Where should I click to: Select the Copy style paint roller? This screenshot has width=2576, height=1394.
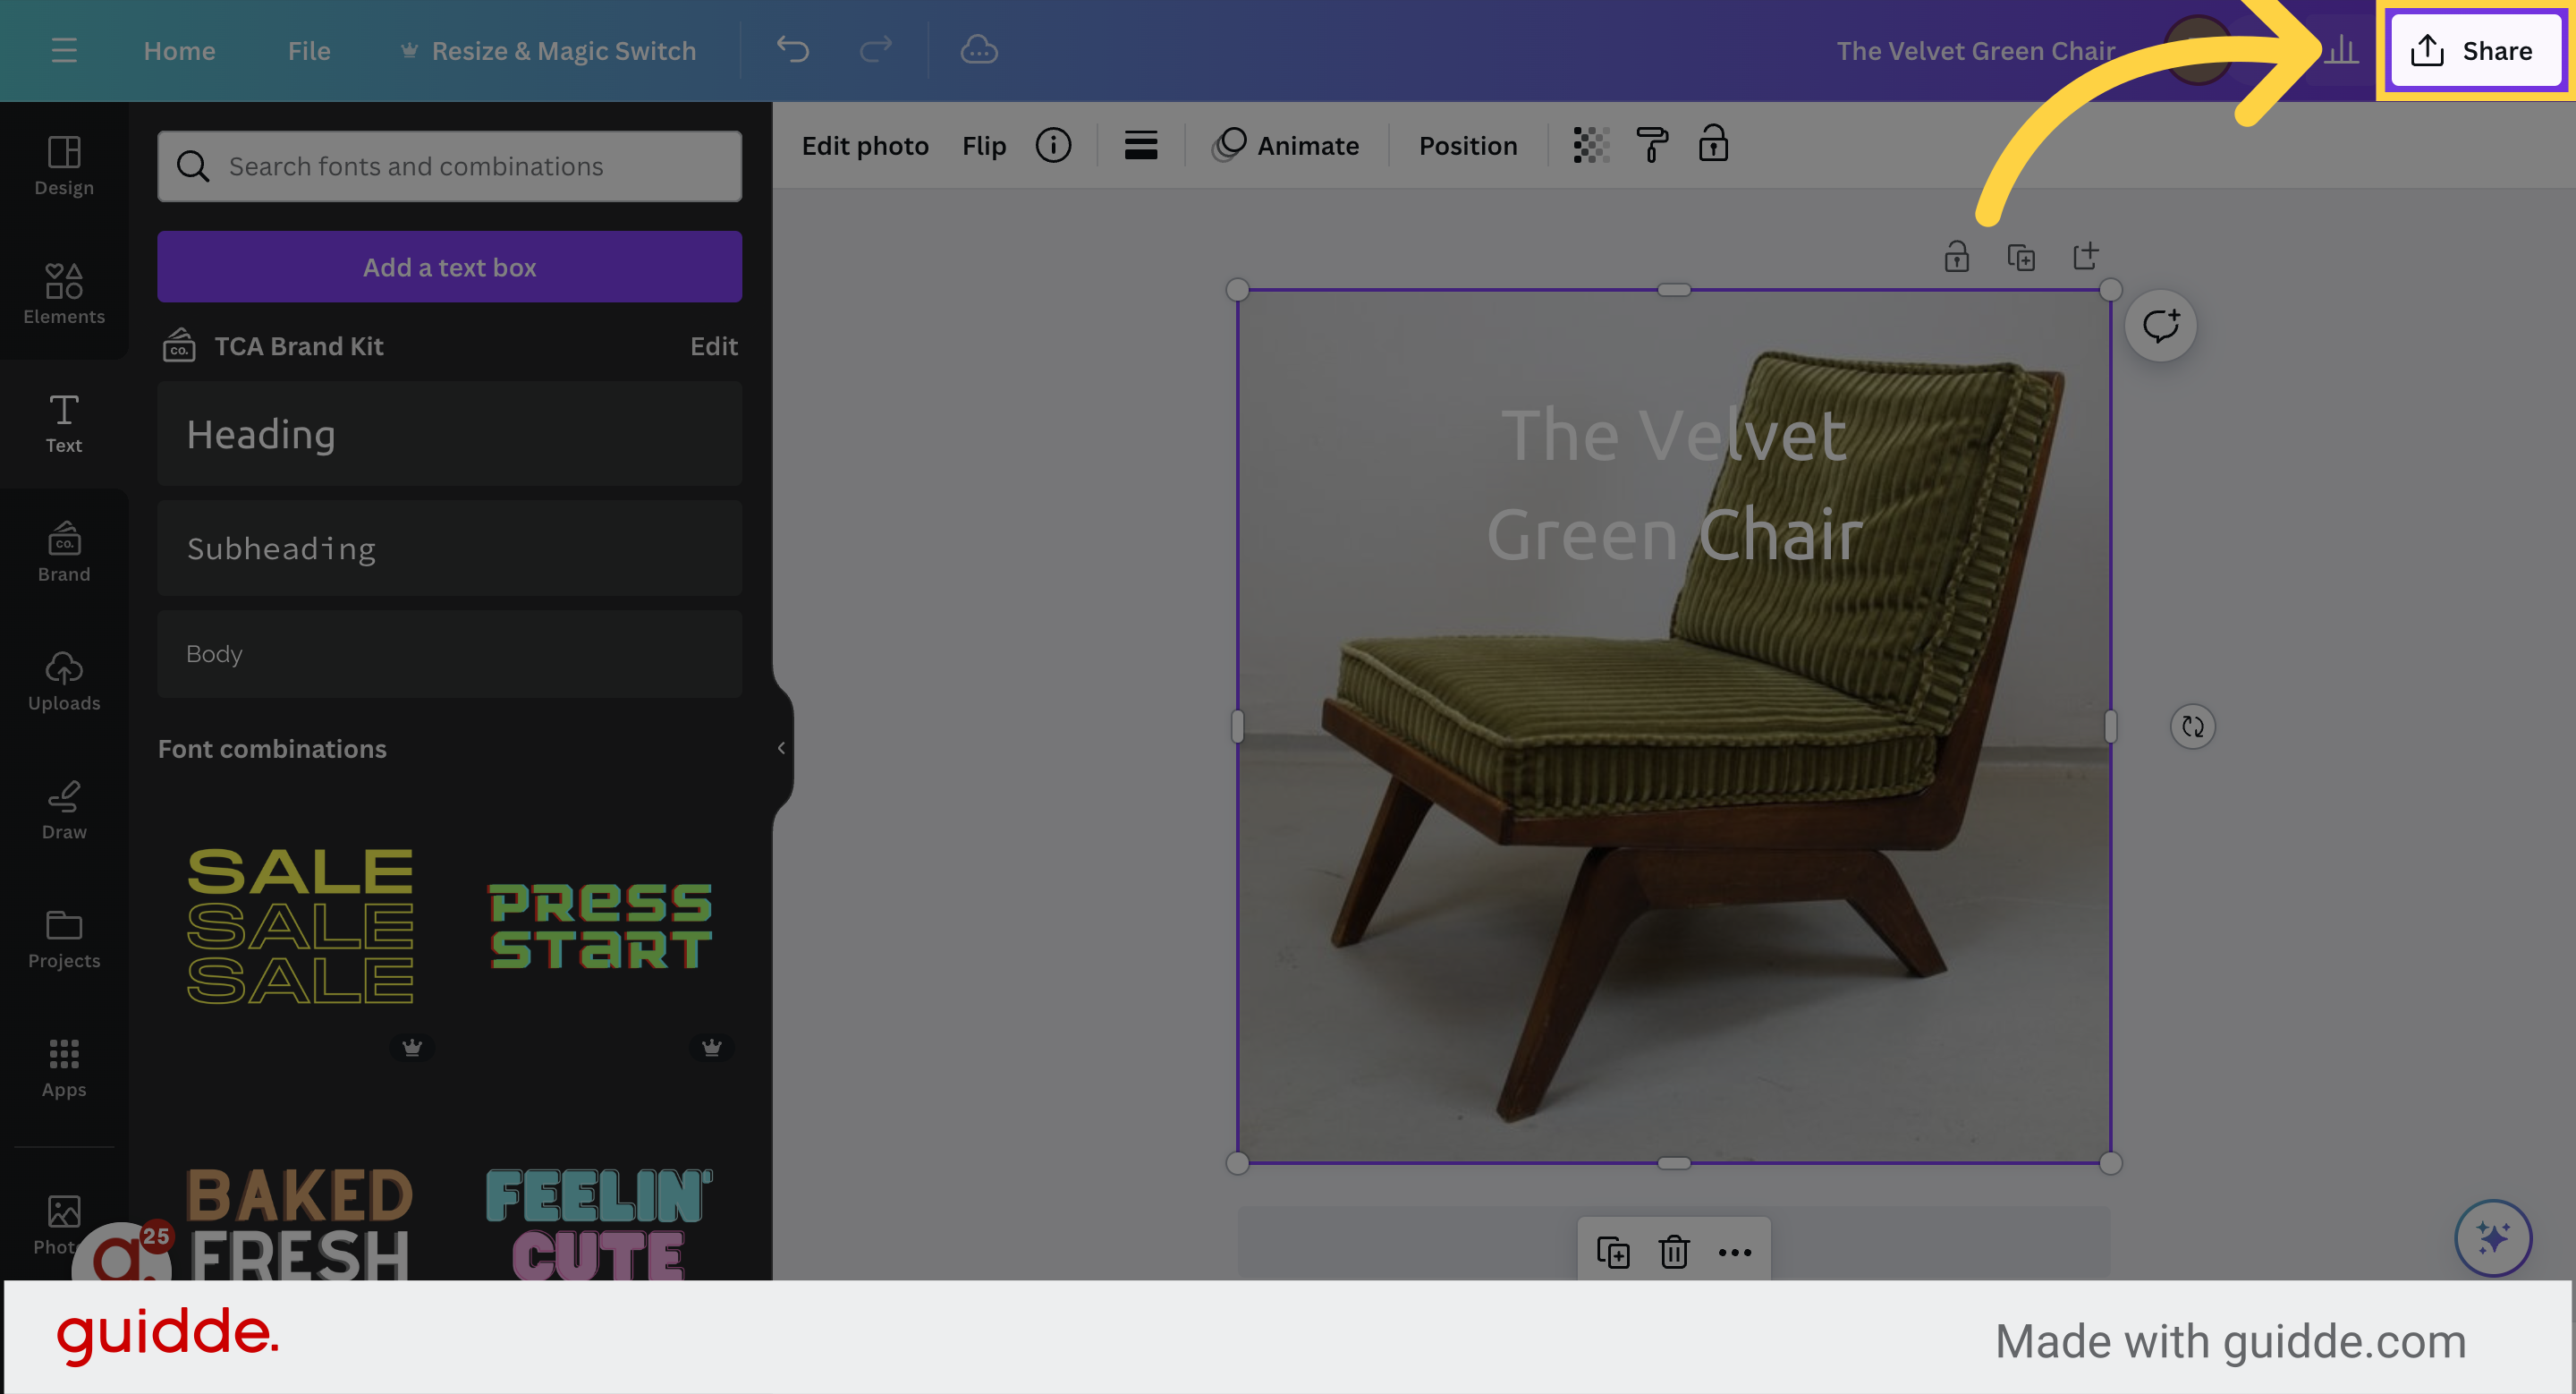click(x=1650, y=145)
